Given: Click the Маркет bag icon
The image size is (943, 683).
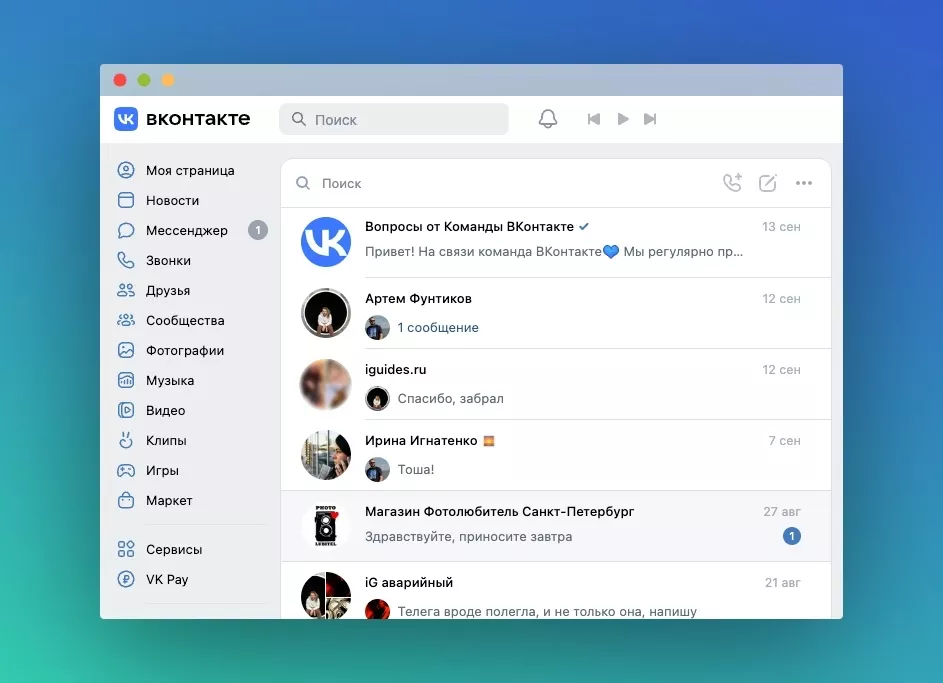Looking at the screenshot, I should click(x=126, y=500).
